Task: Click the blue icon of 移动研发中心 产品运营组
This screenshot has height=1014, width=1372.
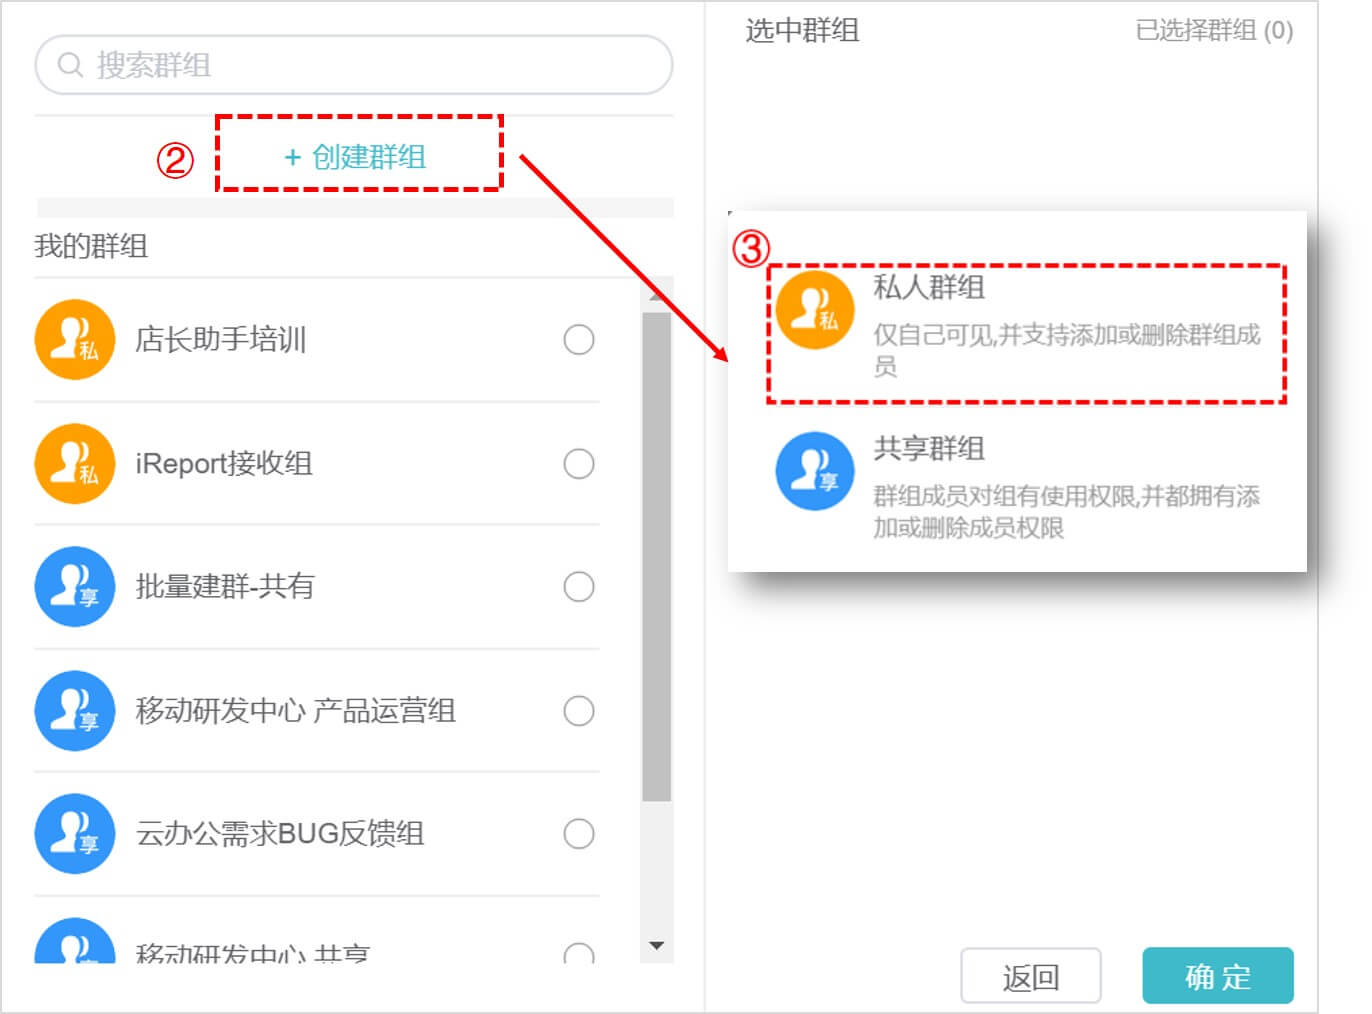Action: [x=75, y=710]
